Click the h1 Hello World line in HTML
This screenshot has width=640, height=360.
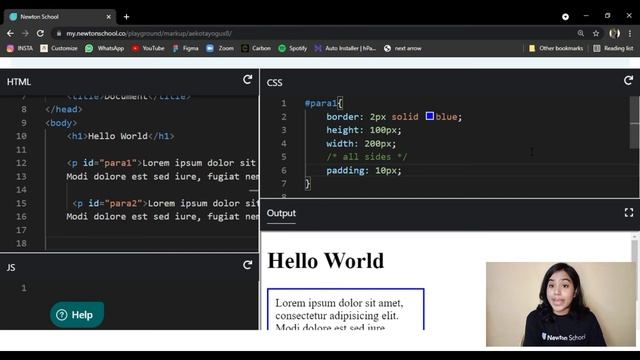[x=120, y=136]
